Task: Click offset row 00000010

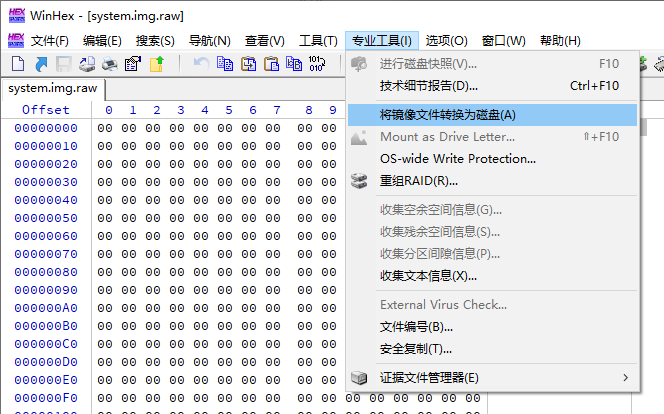Action: coord(46,146)
